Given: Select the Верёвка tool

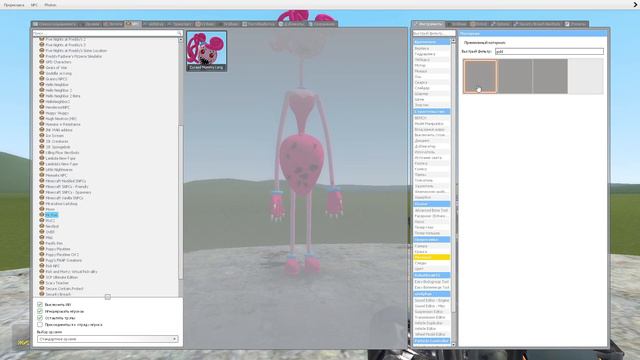Looking at the screenshot, I should (x=431, y=48).
